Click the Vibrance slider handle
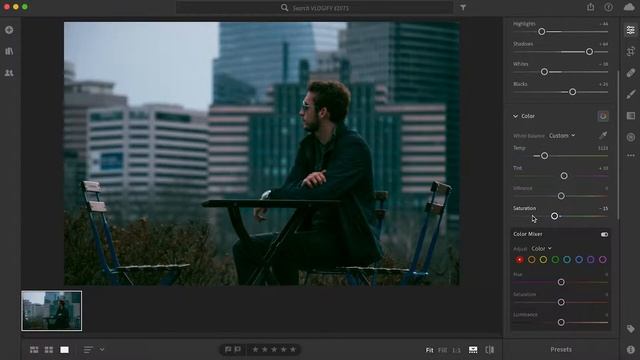The height and width of the screenshot is (360, 640). coord(561,196)
